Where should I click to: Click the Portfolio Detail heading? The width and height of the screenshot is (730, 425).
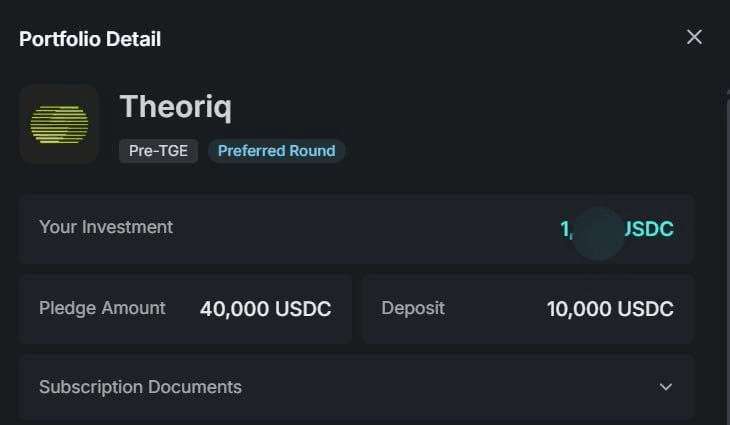90,39
